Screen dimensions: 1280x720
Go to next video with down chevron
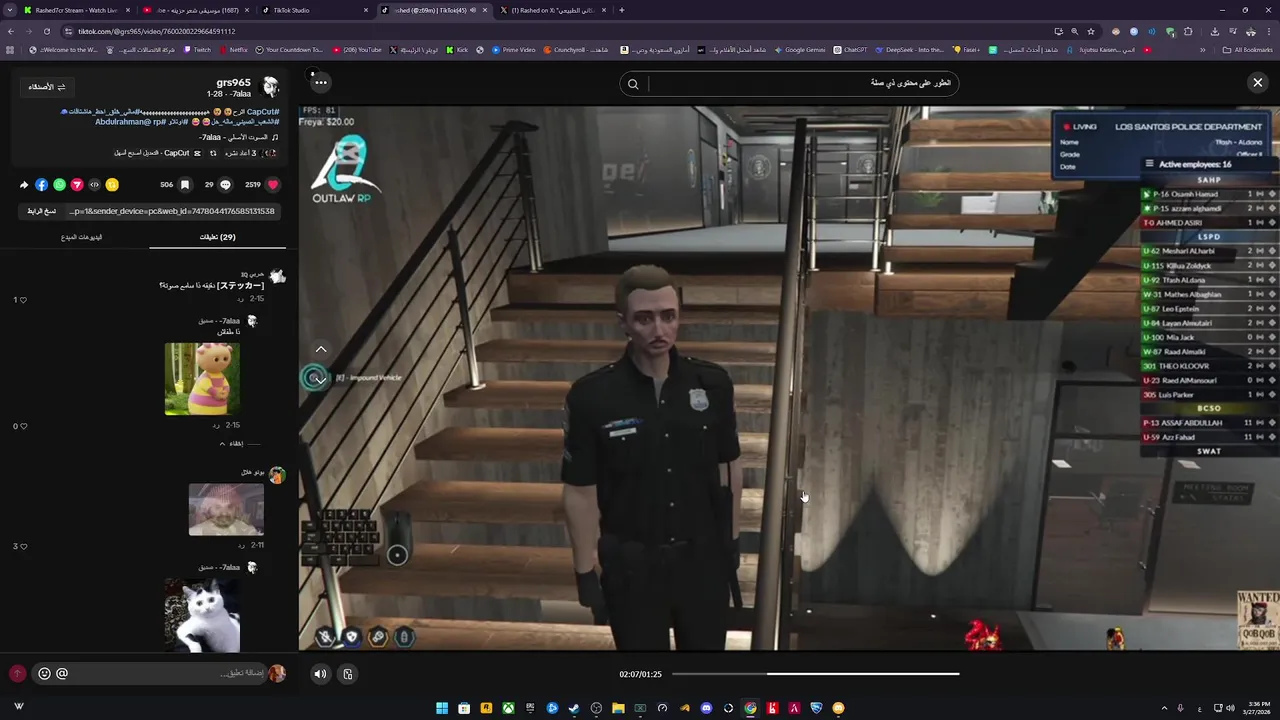[x=321, y=379]
